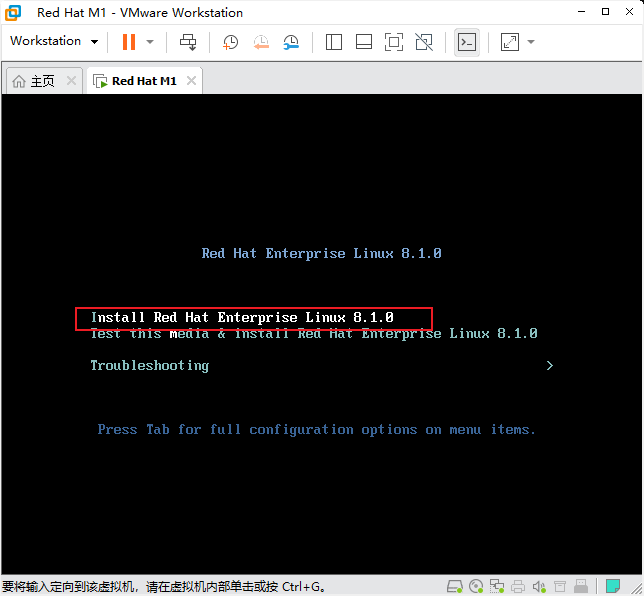Open the Workstation menu
644x596 pixels.
coord(54,41)
